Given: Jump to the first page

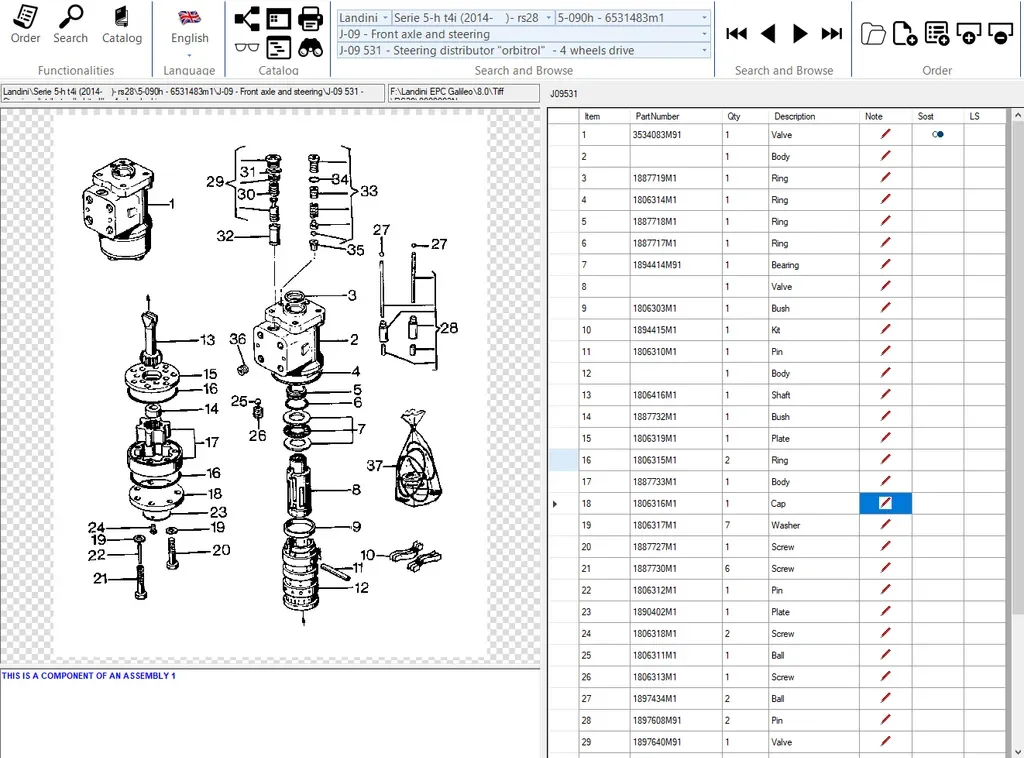Looking at the screenshot, I should [x=737, y=34].
